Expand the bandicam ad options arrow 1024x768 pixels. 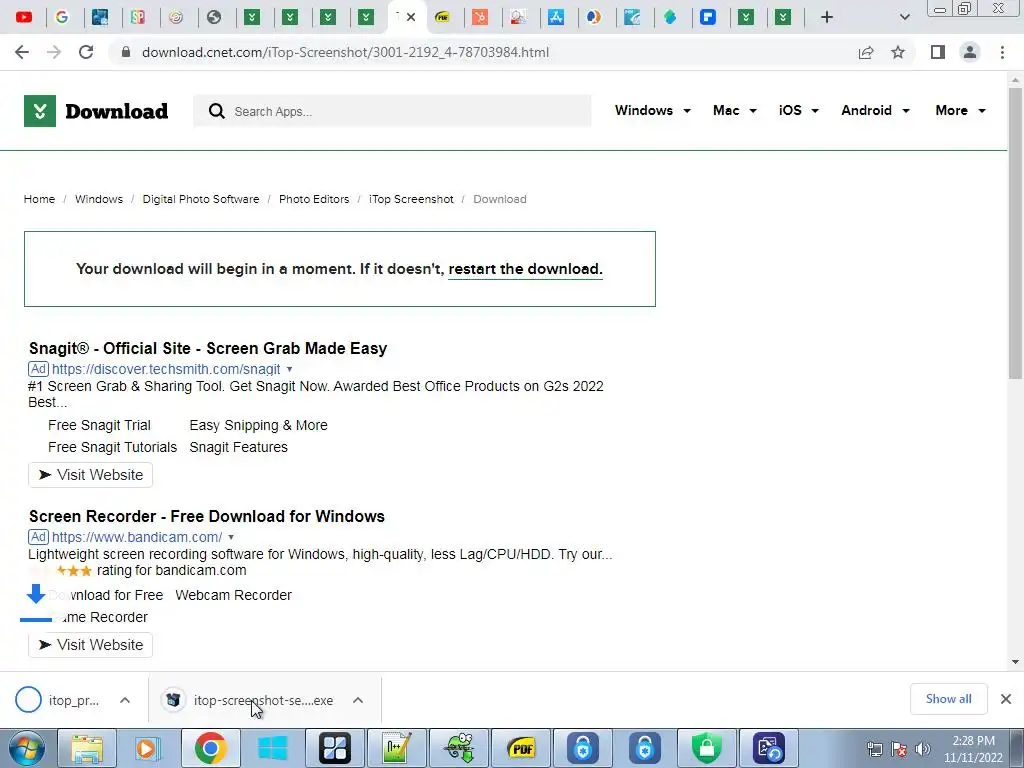pos(231,537)
